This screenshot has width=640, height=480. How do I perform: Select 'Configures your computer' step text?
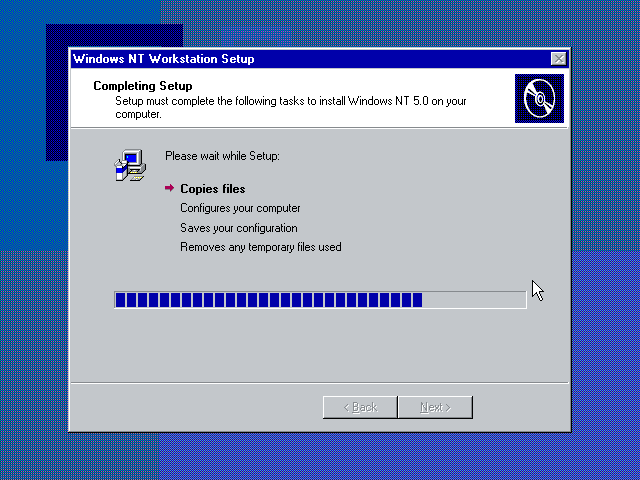pos(240,208)
